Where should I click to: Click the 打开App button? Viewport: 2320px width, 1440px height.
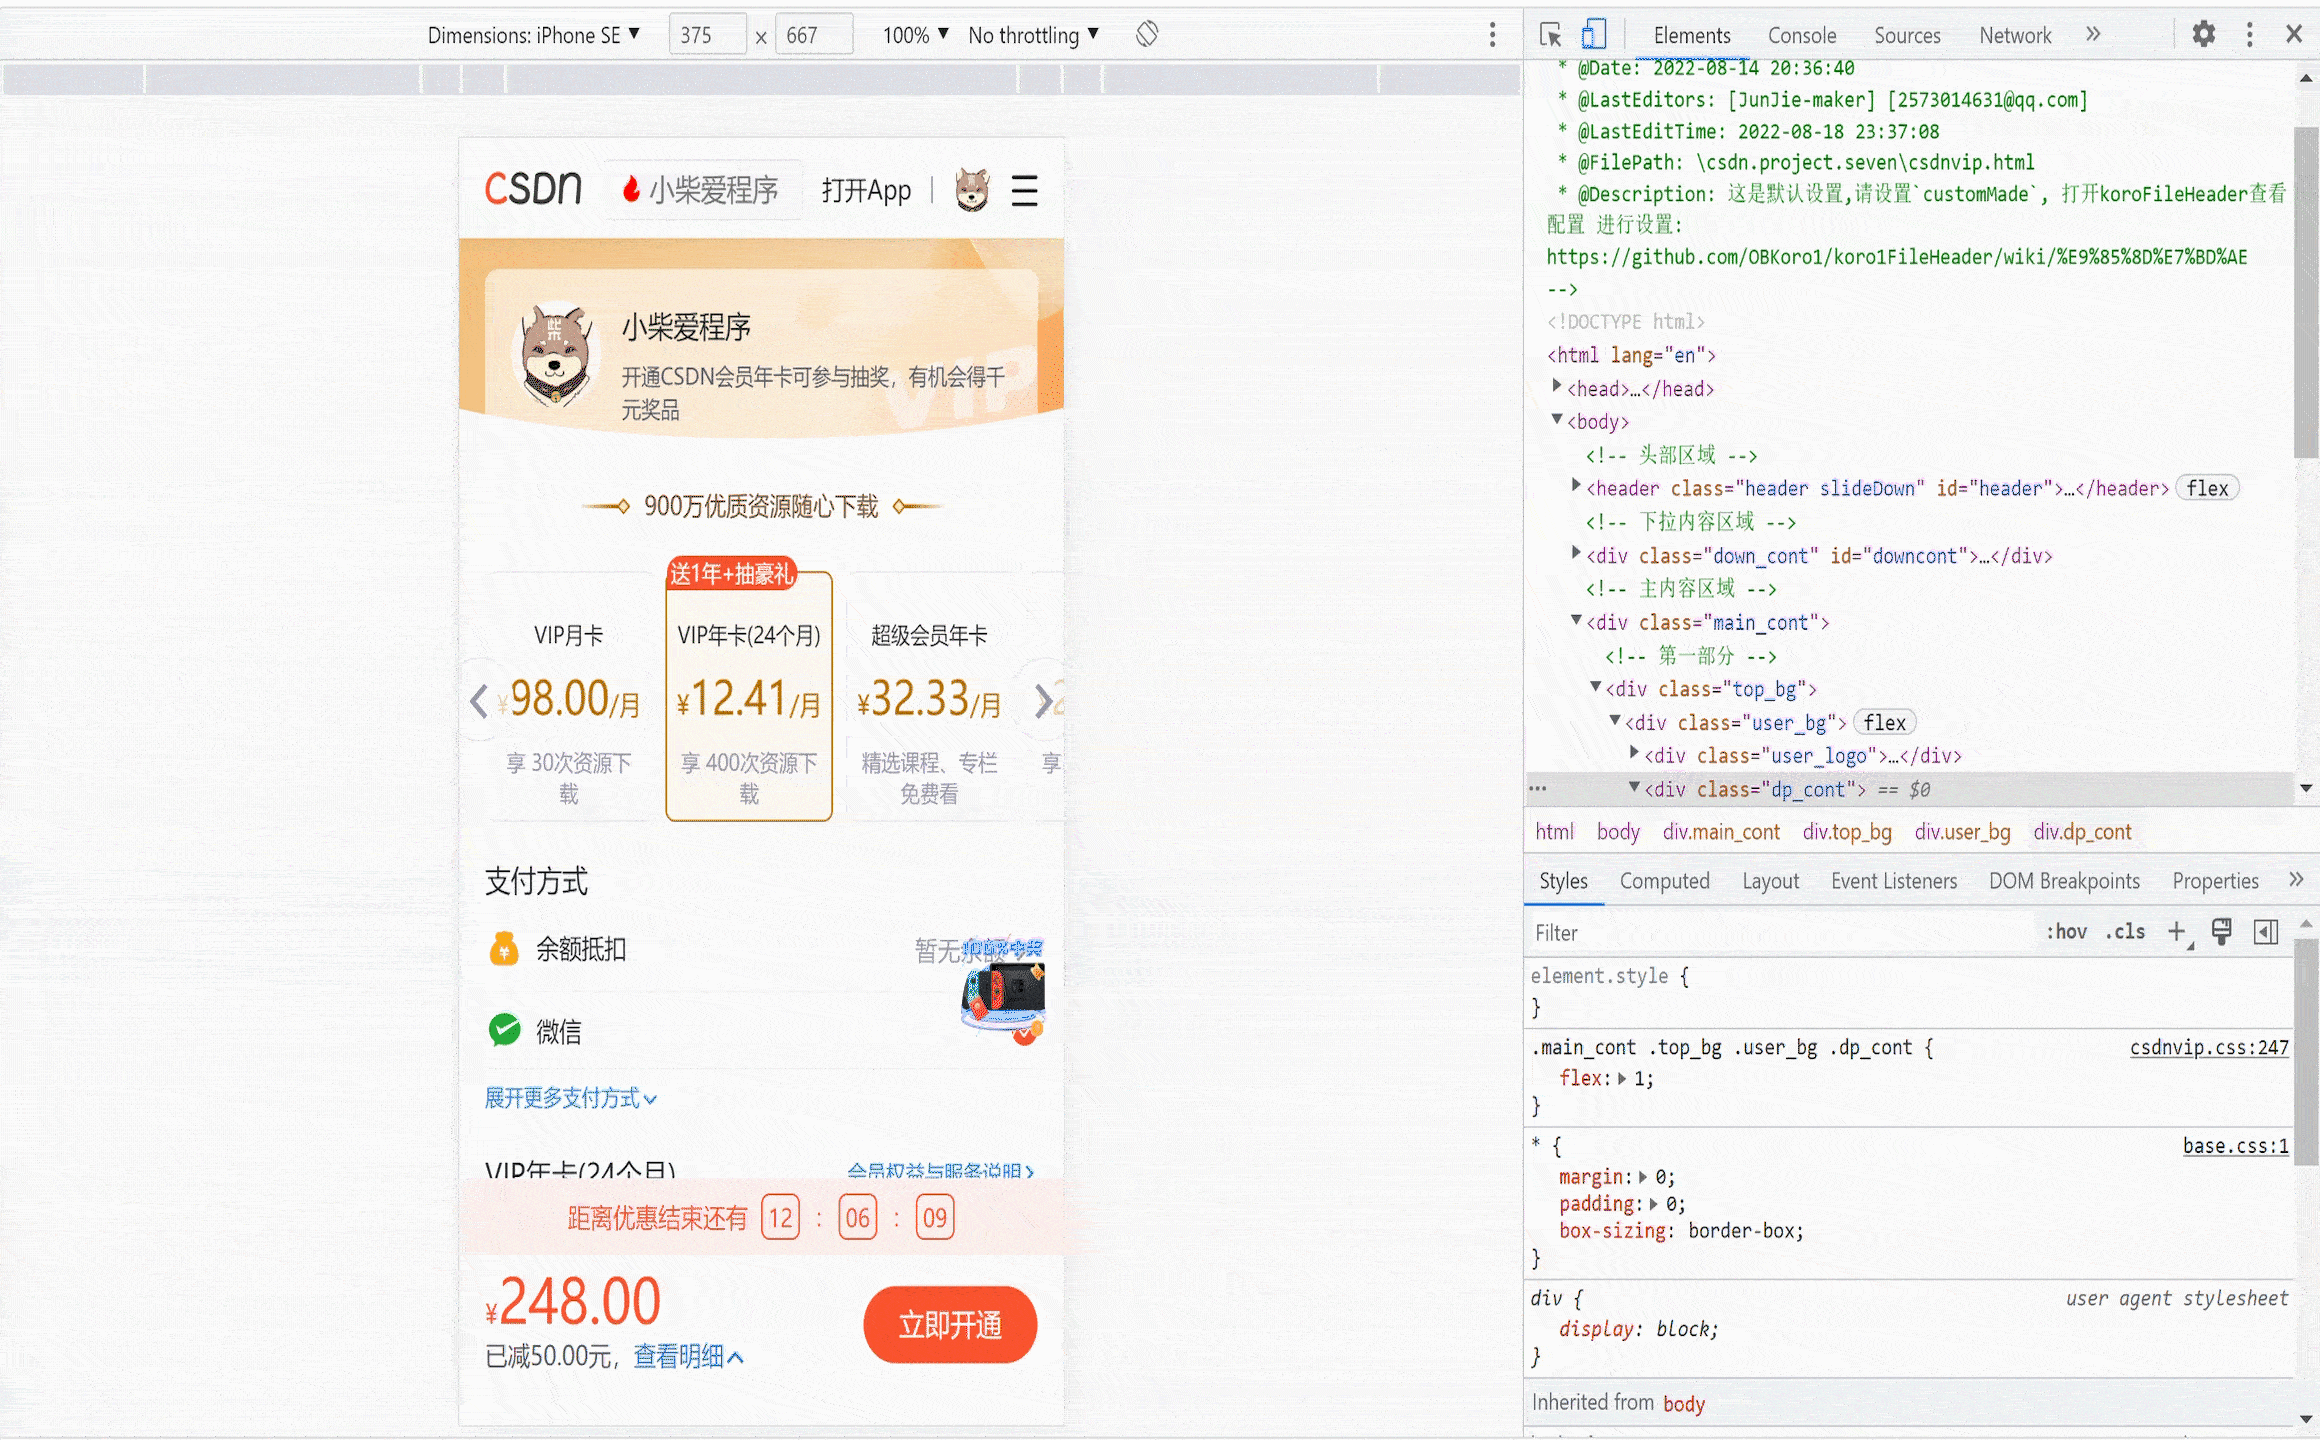click(x=866, y=190)
